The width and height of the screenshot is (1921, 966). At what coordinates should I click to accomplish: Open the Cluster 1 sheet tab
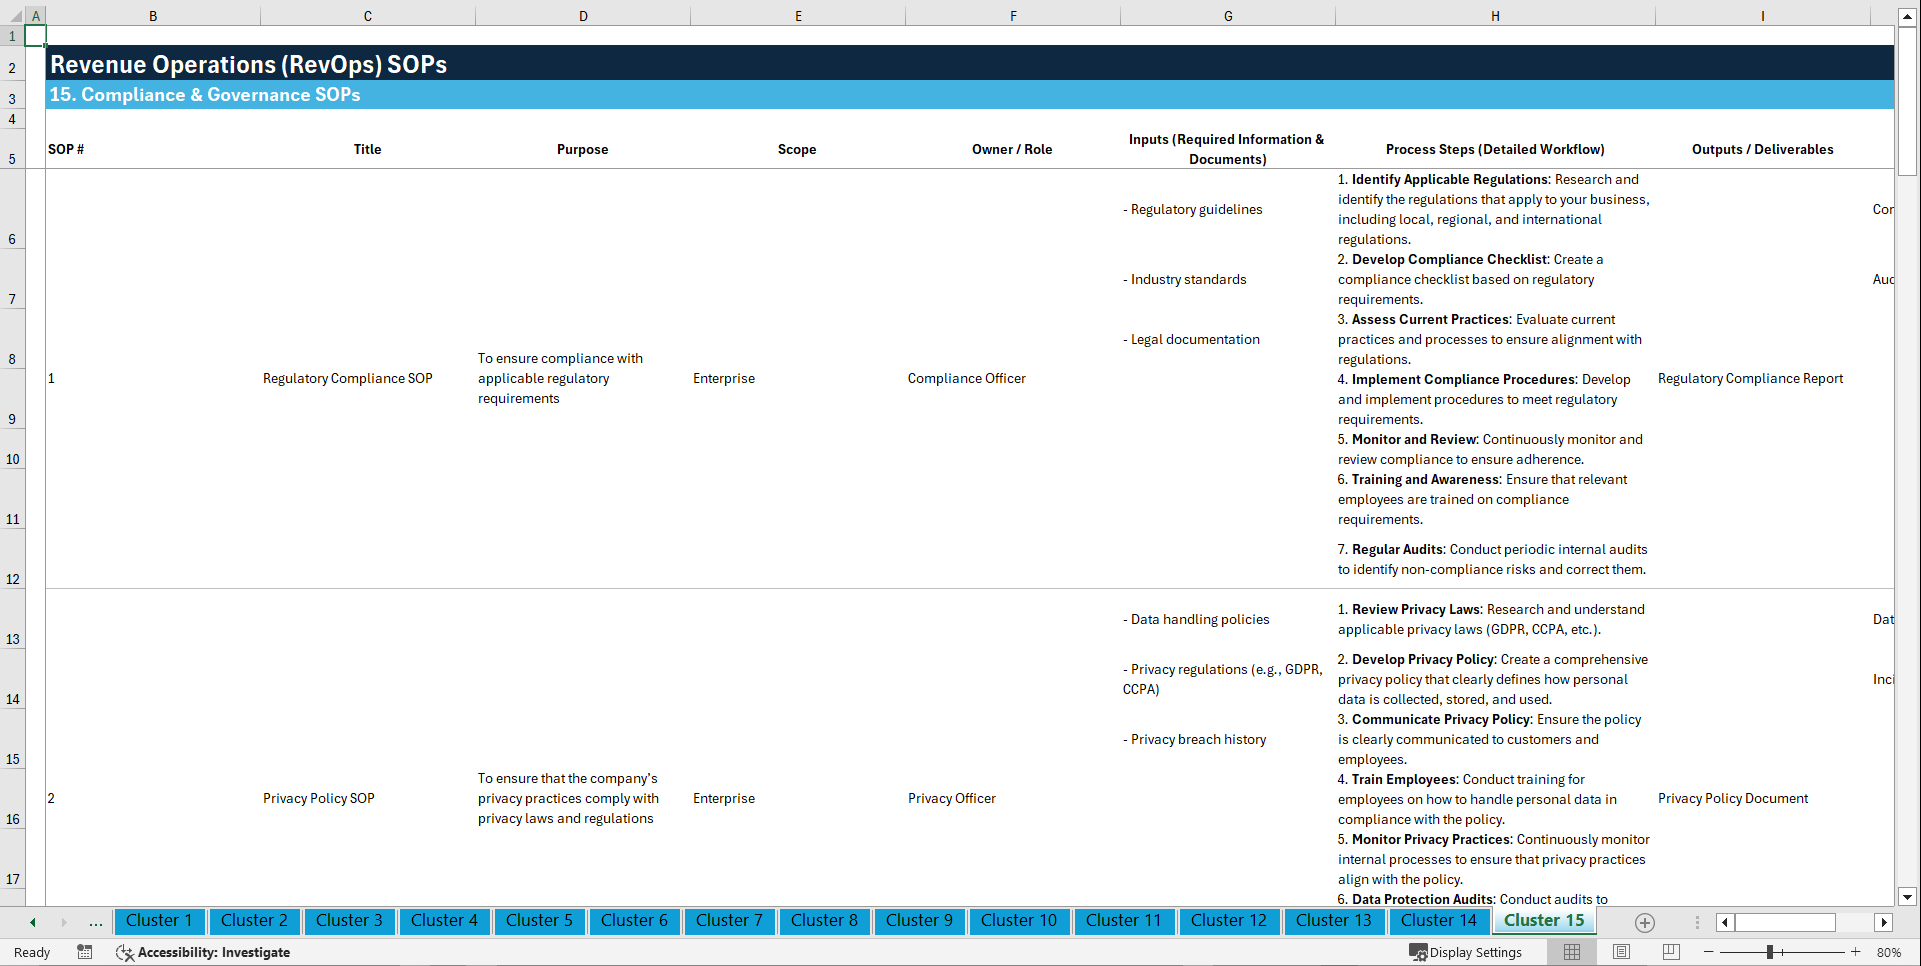(x=159, y=921)
